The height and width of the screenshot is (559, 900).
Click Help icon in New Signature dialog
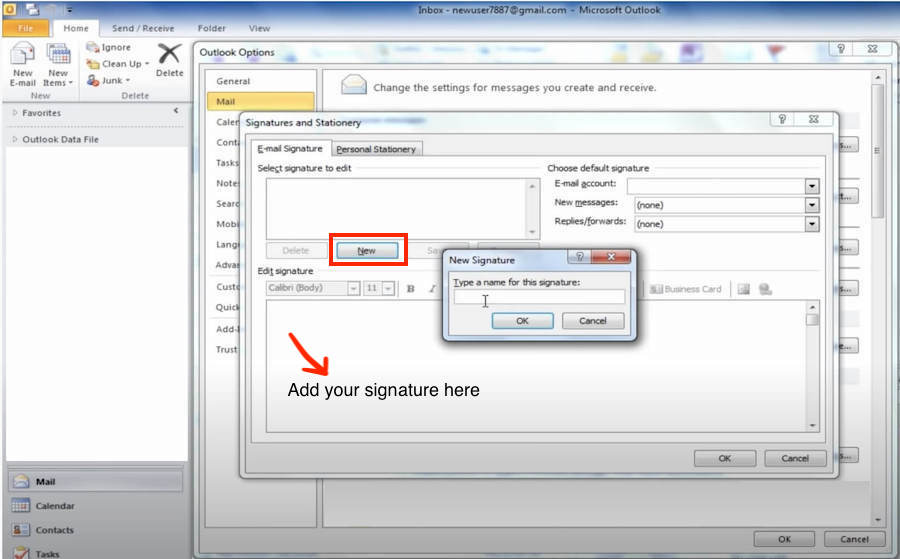579,257
